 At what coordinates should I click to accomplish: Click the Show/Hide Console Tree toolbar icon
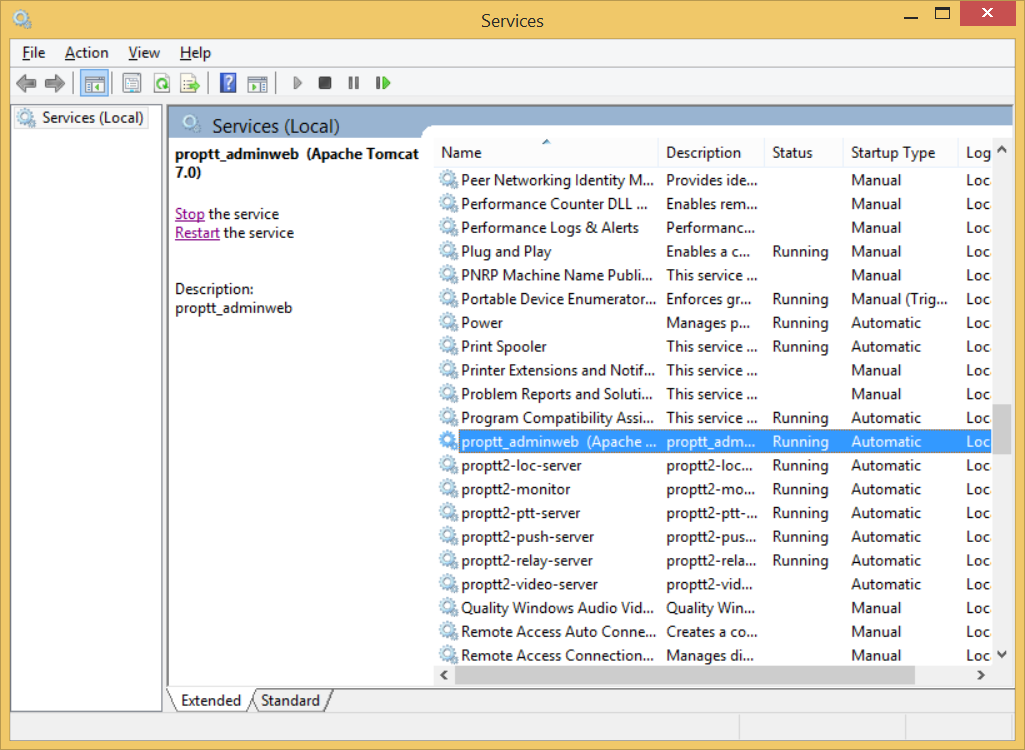pos(95,83)
